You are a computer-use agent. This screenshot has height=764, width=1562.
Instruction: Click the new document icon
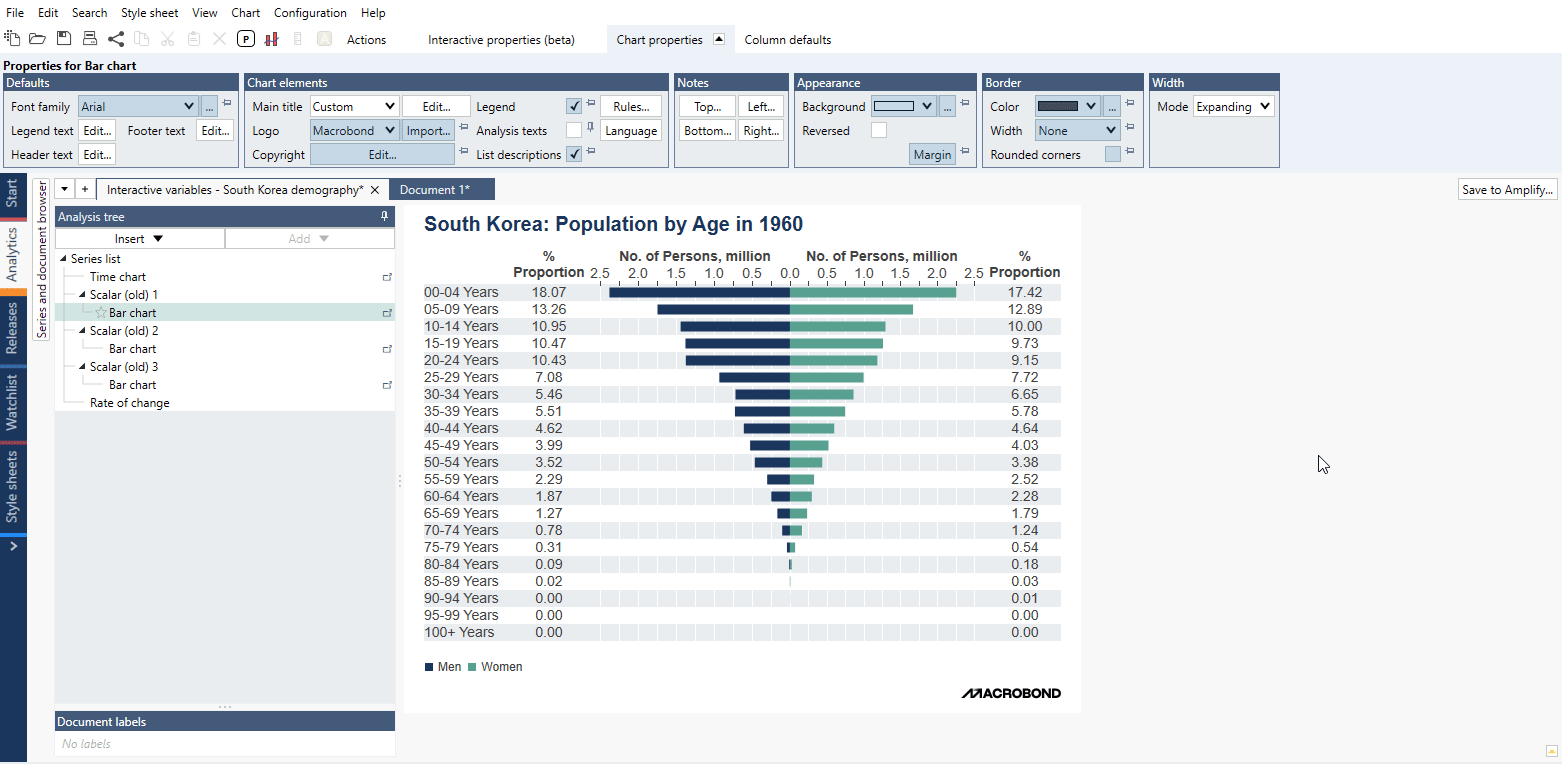click(12, 39)
